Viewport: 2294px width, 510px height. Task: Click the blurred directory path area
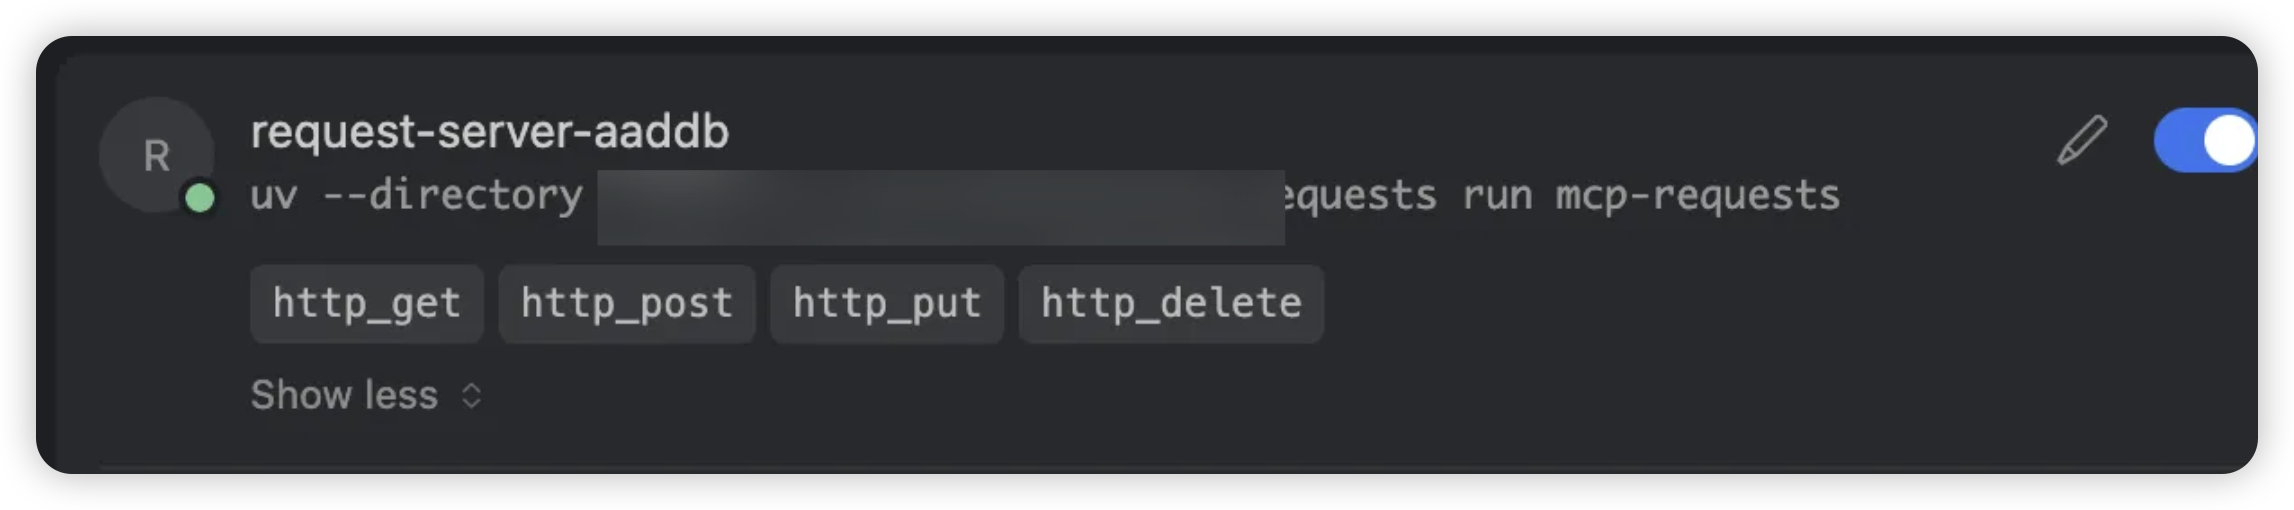coord(941,207)
